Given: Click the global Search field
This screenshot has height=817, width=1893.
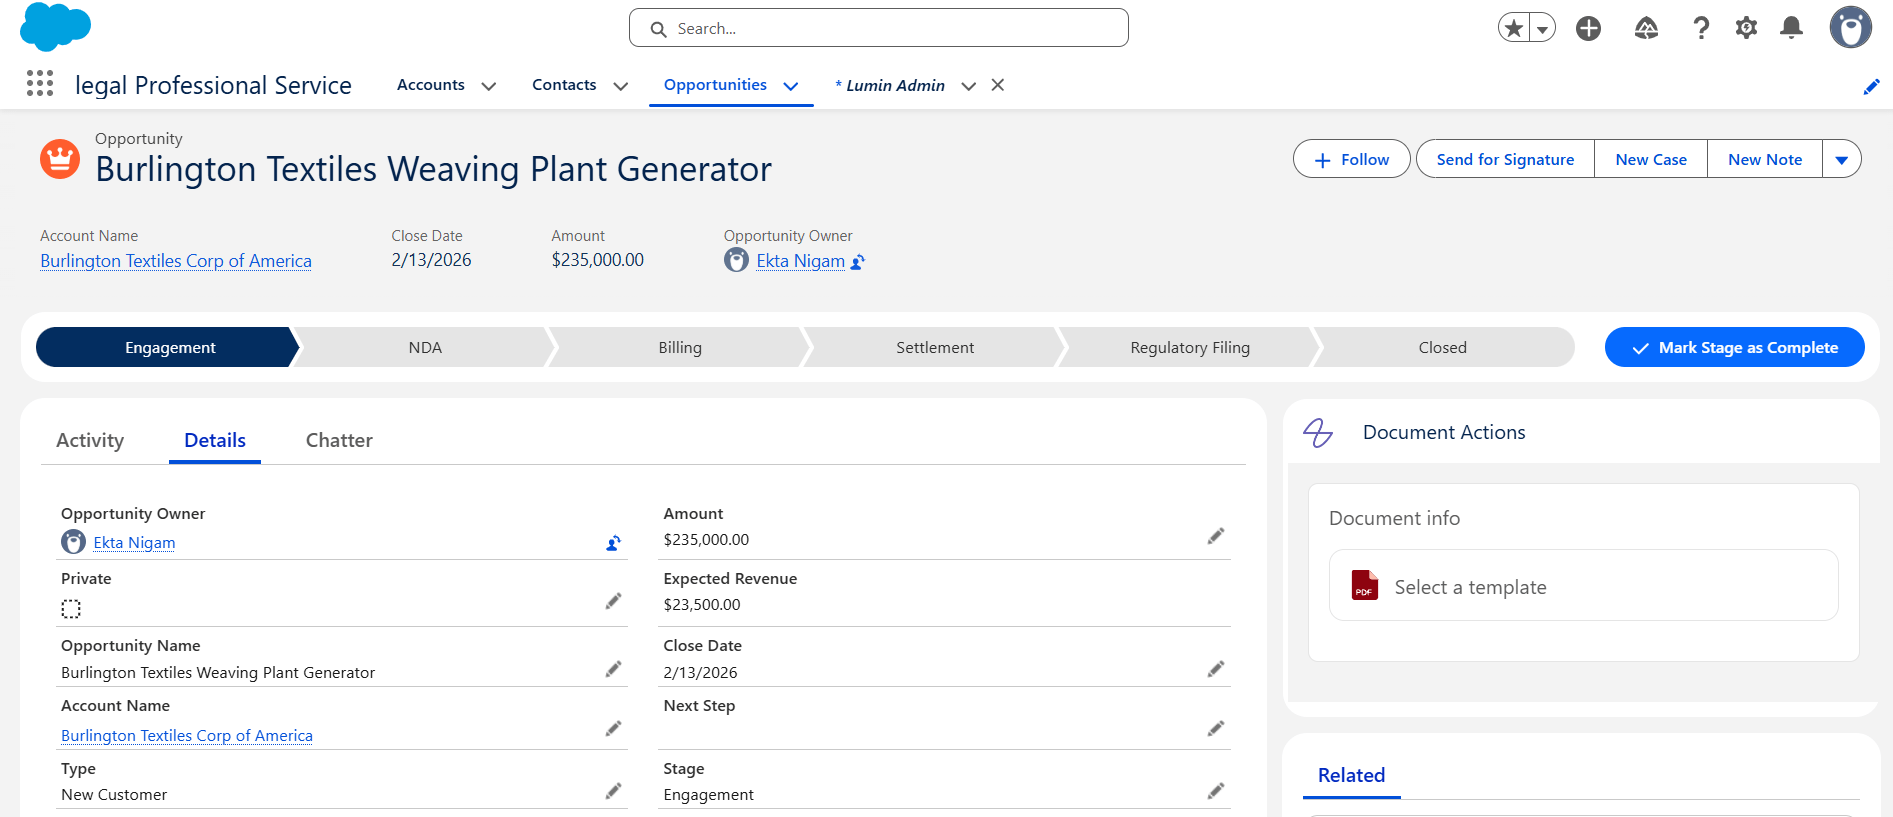Looking at the screenshot, I should (x=879, y=28).
